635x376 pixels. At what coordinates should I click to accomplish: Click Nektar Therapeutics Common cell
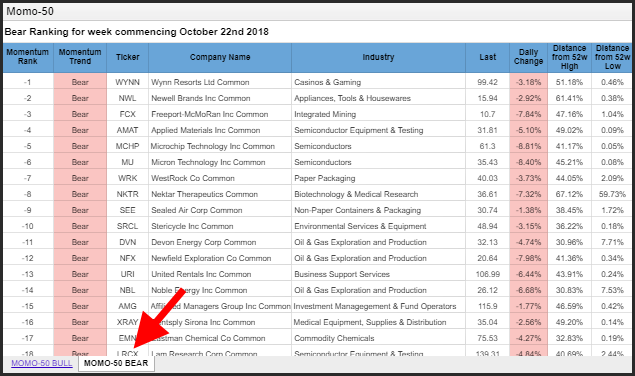(x=220, y=194)
